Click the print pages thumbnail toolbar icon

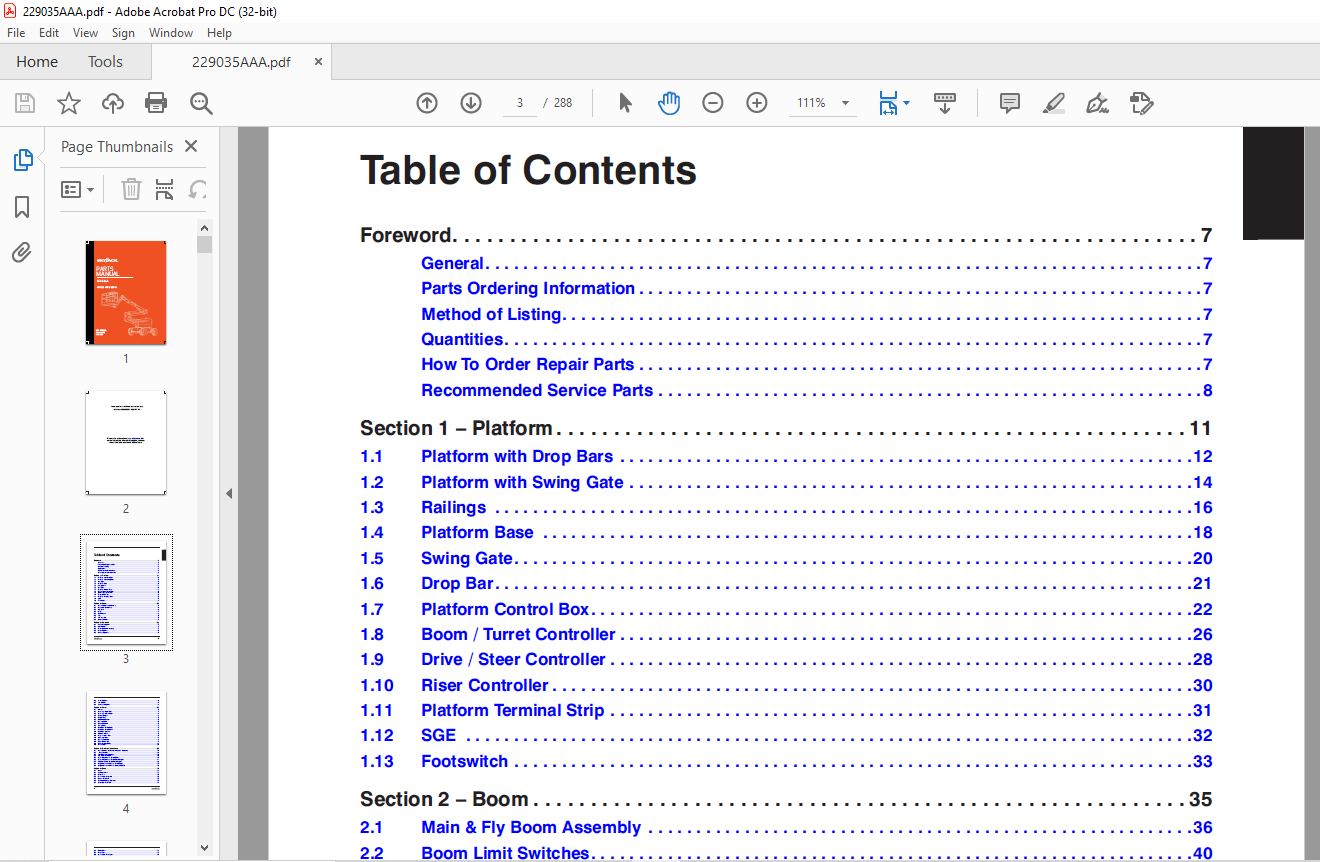(x=165, y=189)
